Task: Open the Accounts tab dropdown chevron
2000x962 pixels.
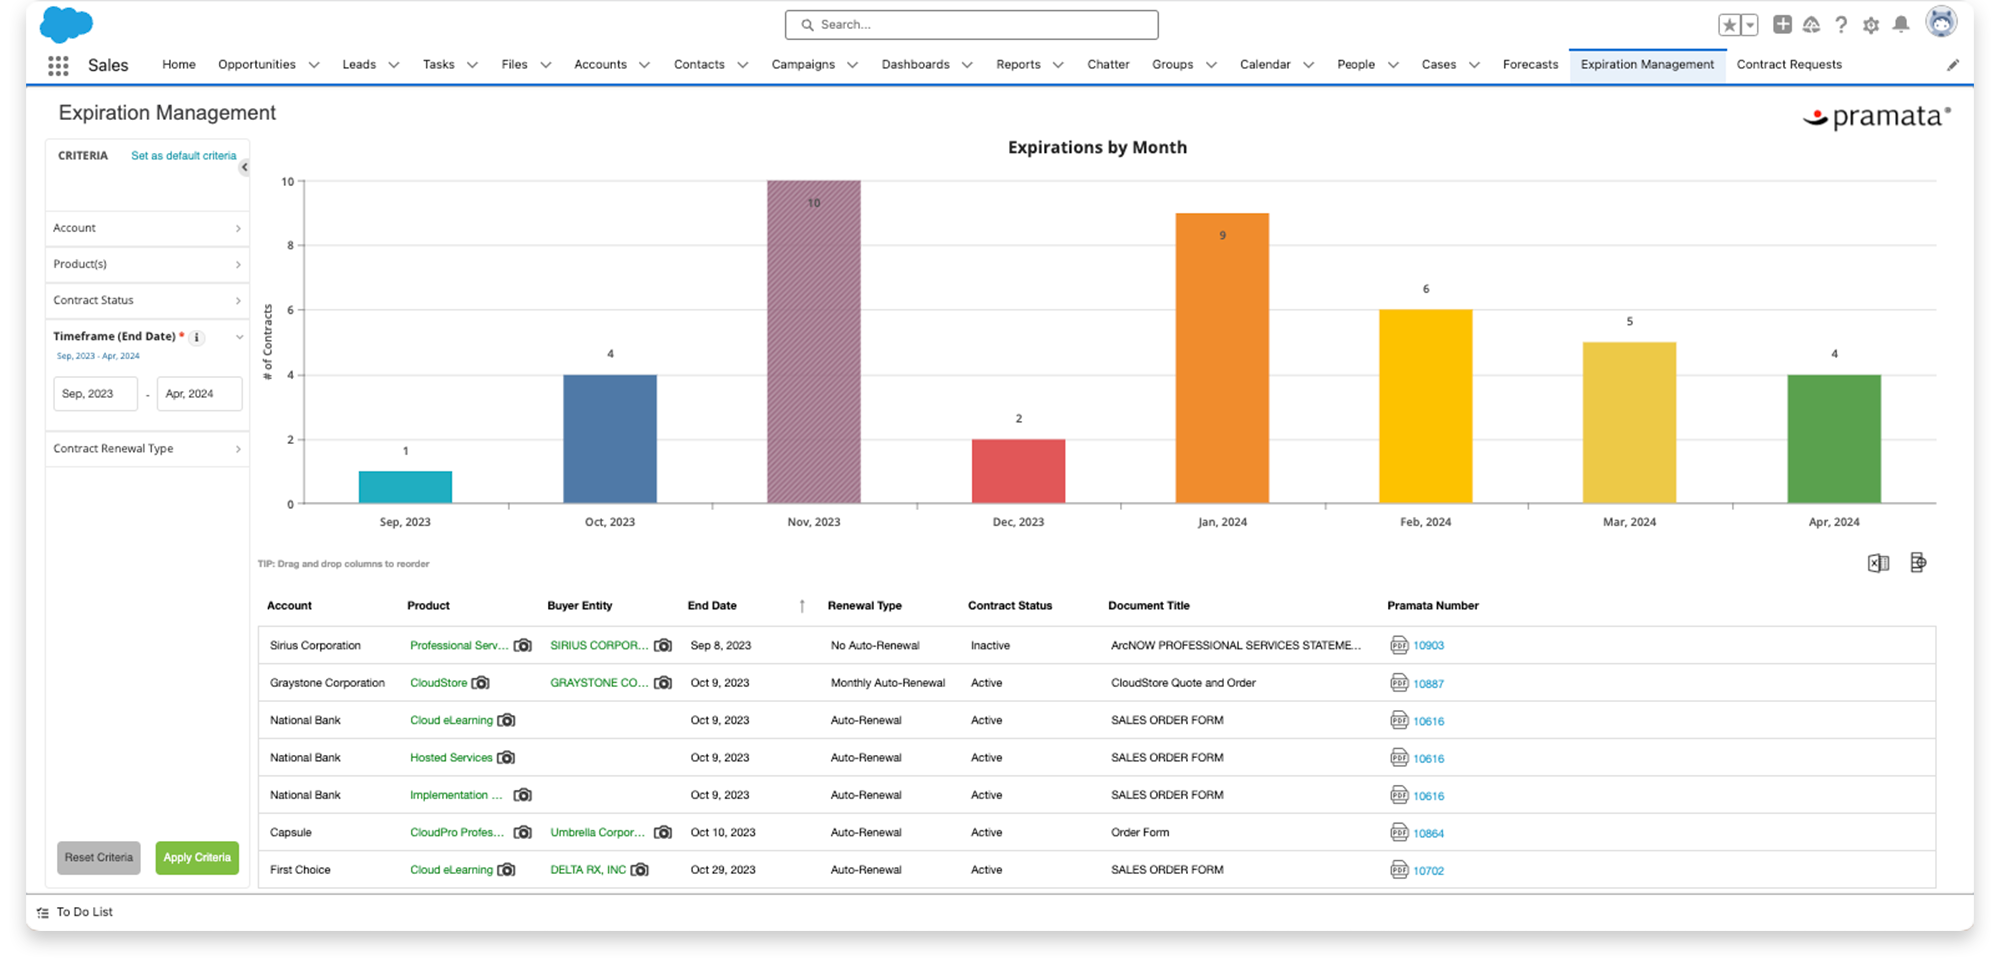Action: (644, 65)
